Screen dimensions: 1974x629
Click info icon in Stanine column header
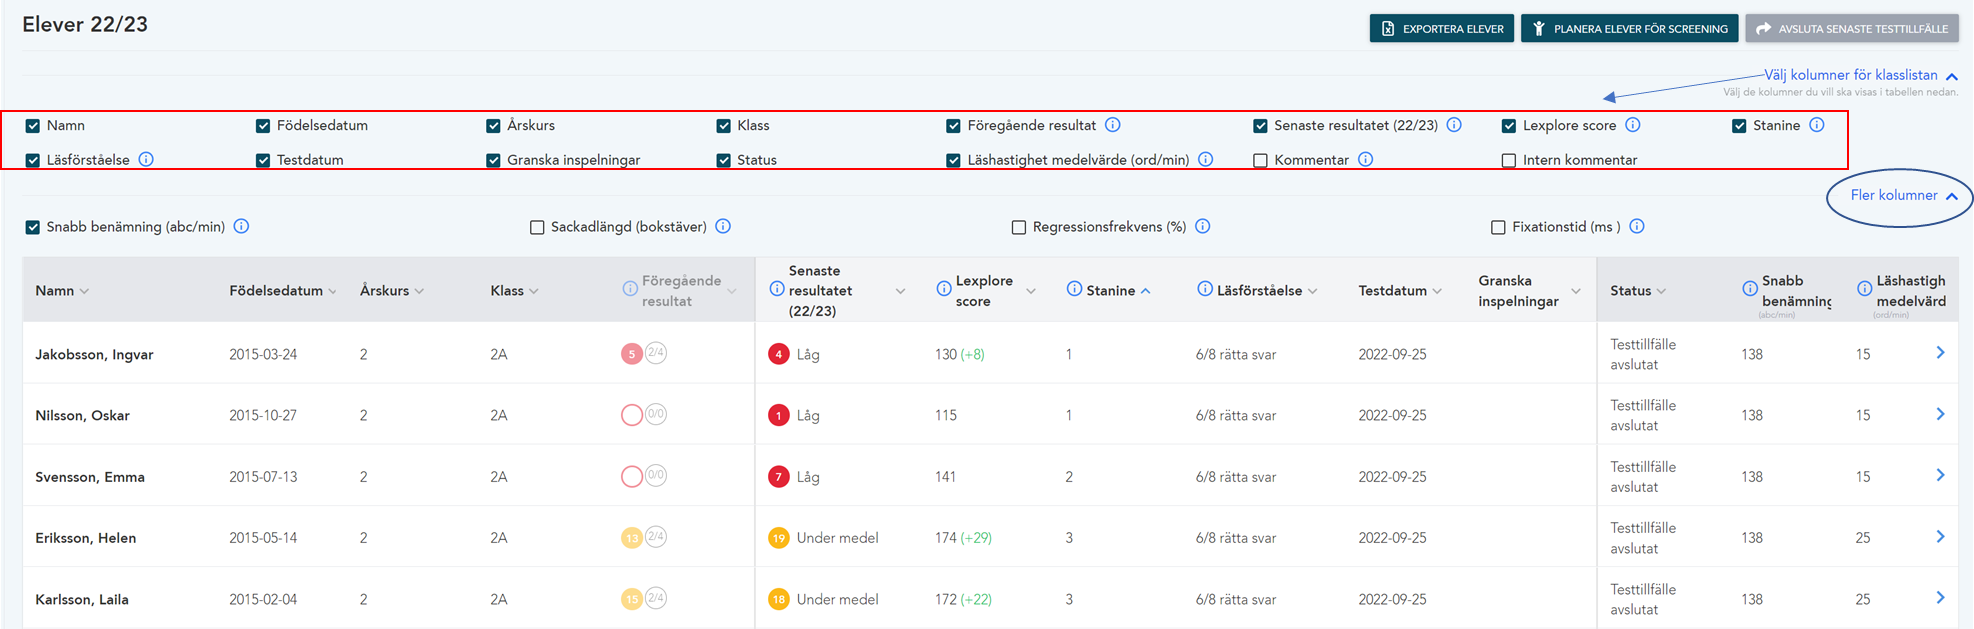1074,289
